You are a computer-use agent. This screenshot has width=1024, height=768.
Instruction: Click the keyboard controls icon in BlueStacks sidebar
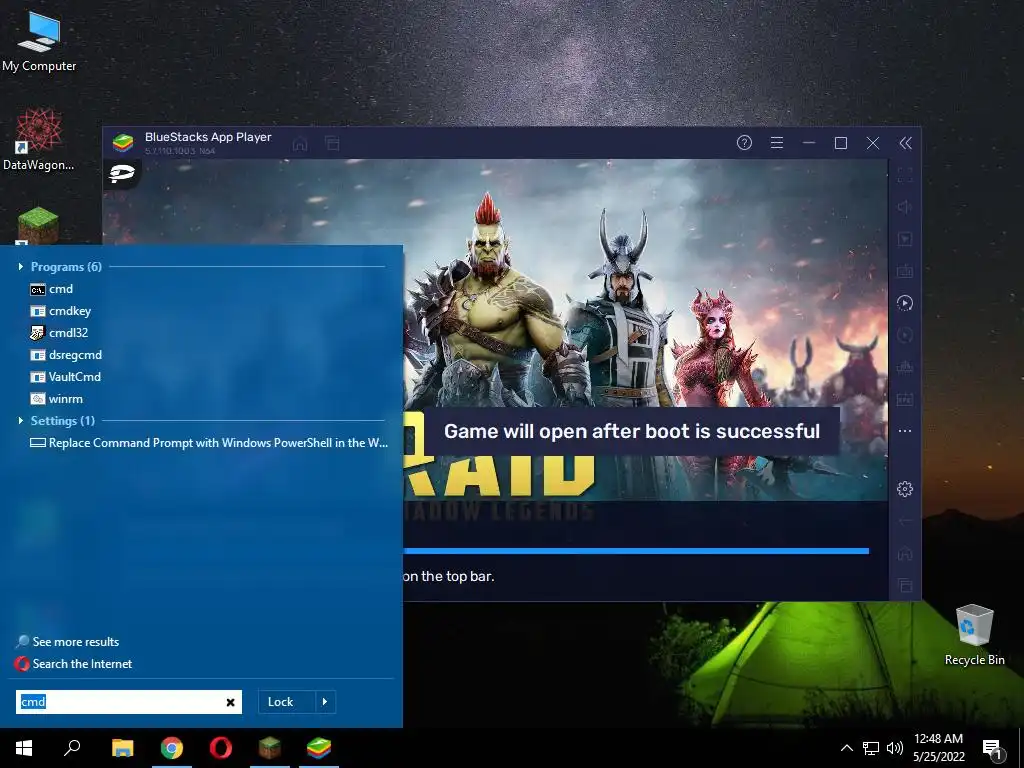tap(904, 271)
